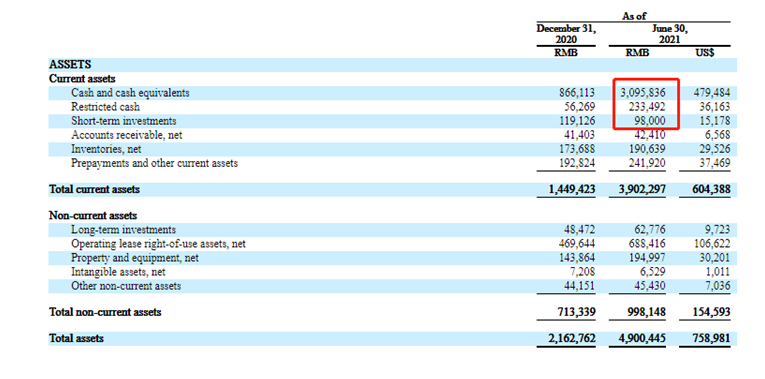Click the Intangible assets, net label
This screenshot has width=765, height=379.
[x=119, y=272]
